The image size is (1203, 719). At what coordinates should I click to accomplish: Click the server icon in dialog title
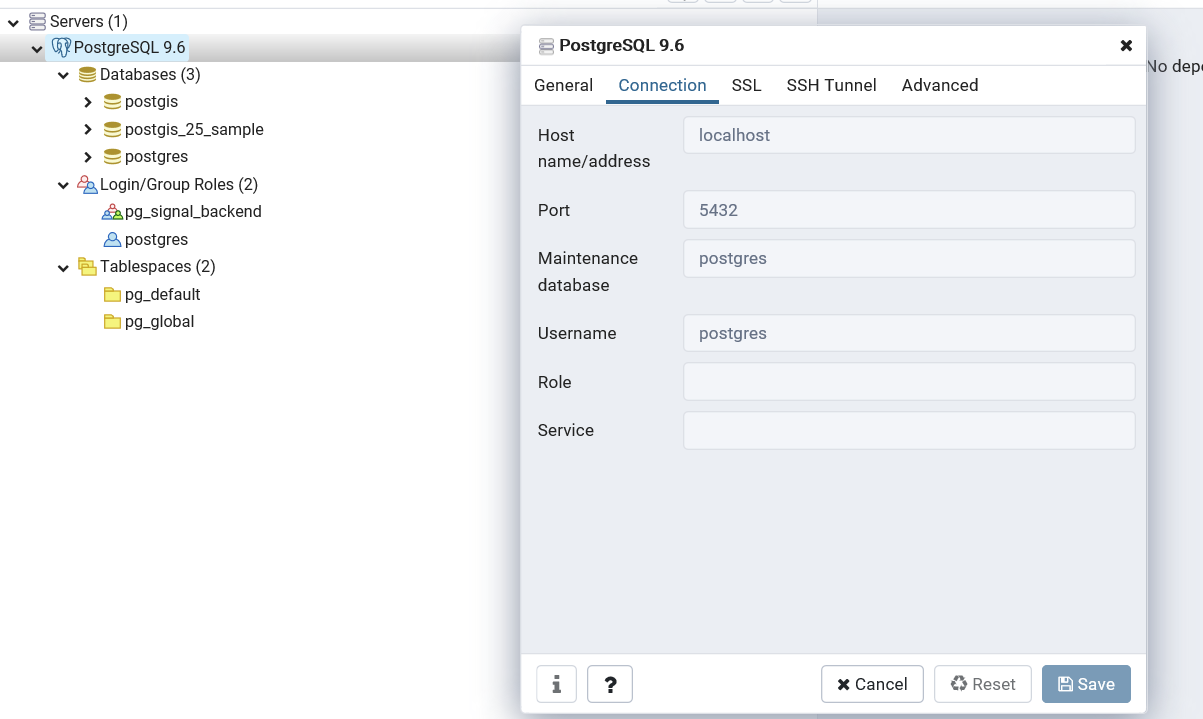pos(546,46)
